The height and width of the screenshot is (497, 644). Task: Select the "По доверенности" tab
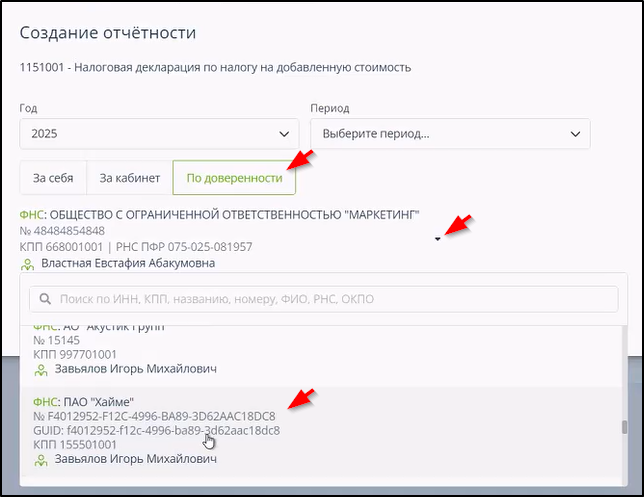(x=234, y=178)
